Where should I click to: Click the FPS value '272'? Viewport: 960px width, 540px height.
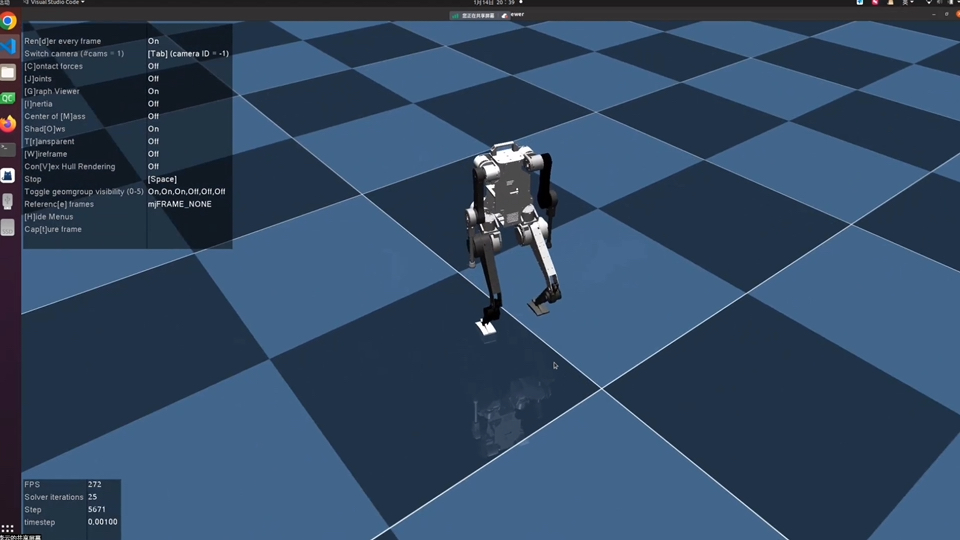coord(94,484)
